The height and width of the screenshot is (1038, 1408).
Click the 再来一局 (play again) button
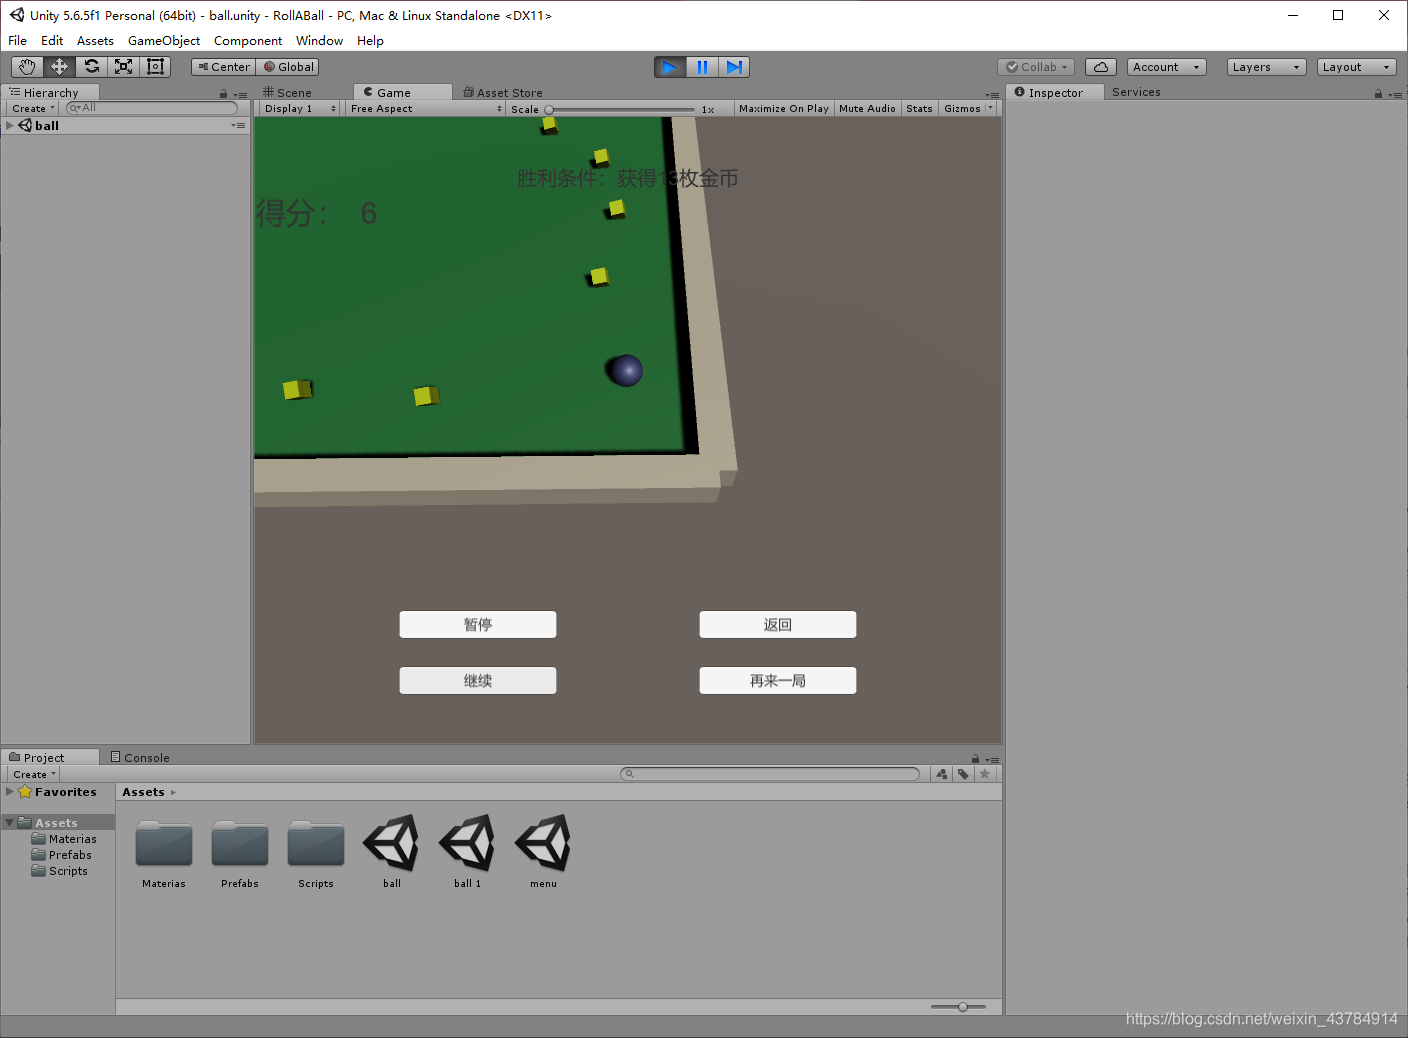pos(778,680)
